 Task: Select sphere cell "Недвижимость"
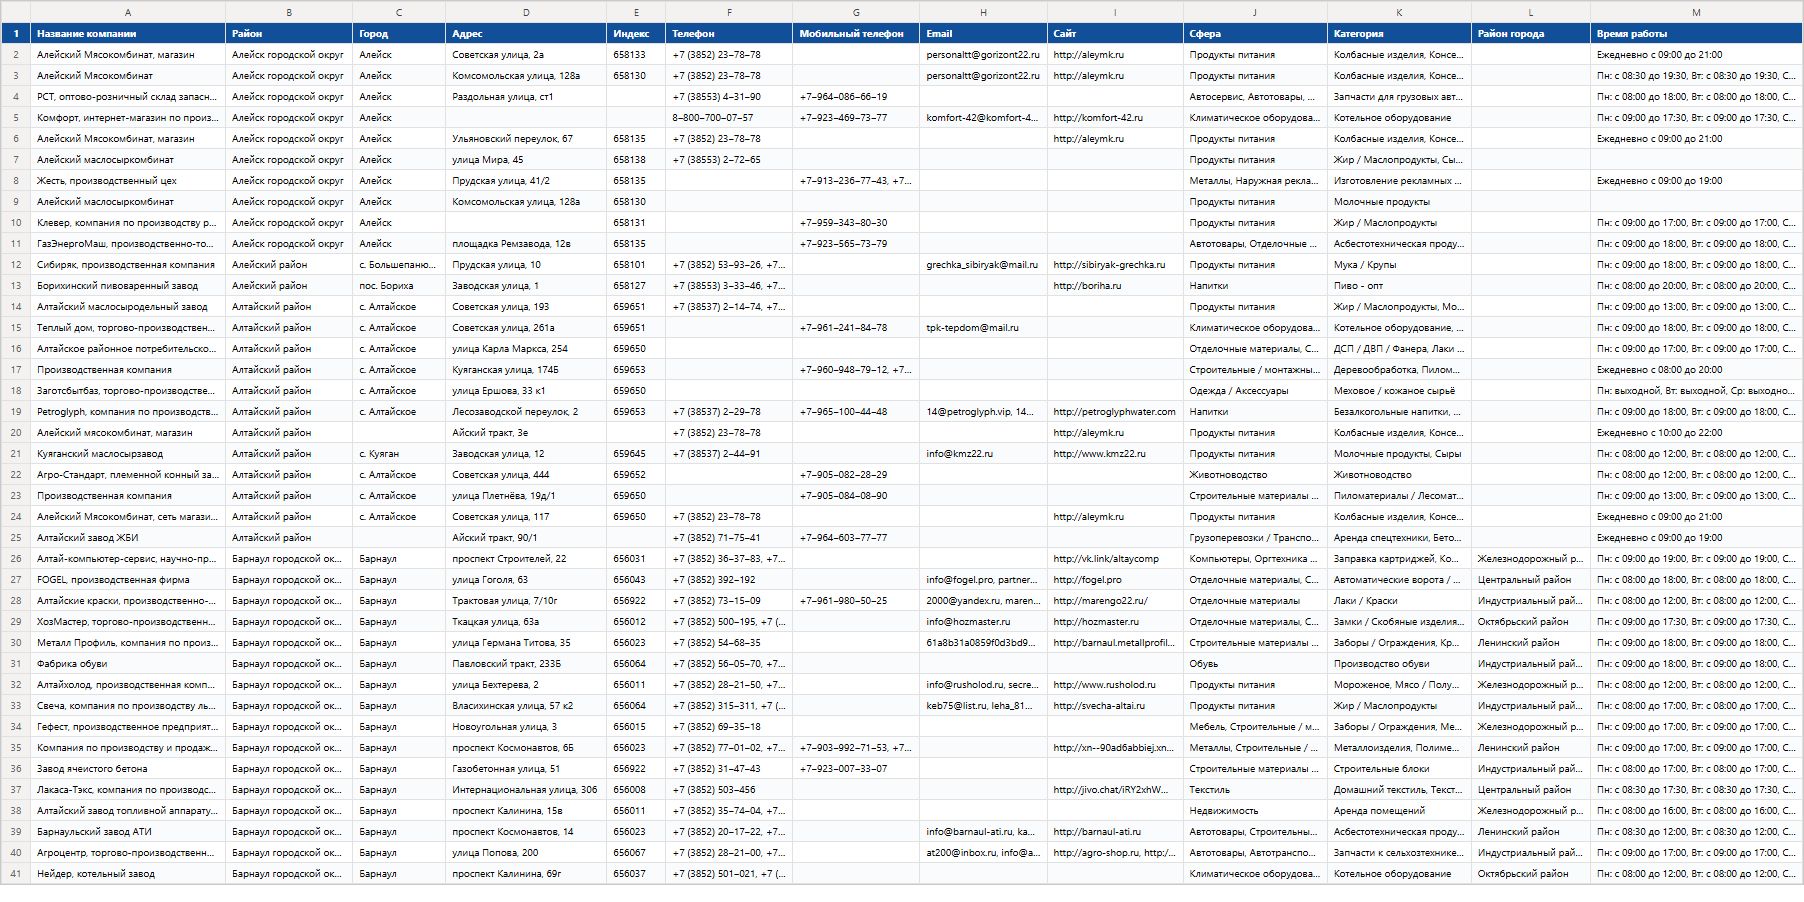(x=1255, y=811)
